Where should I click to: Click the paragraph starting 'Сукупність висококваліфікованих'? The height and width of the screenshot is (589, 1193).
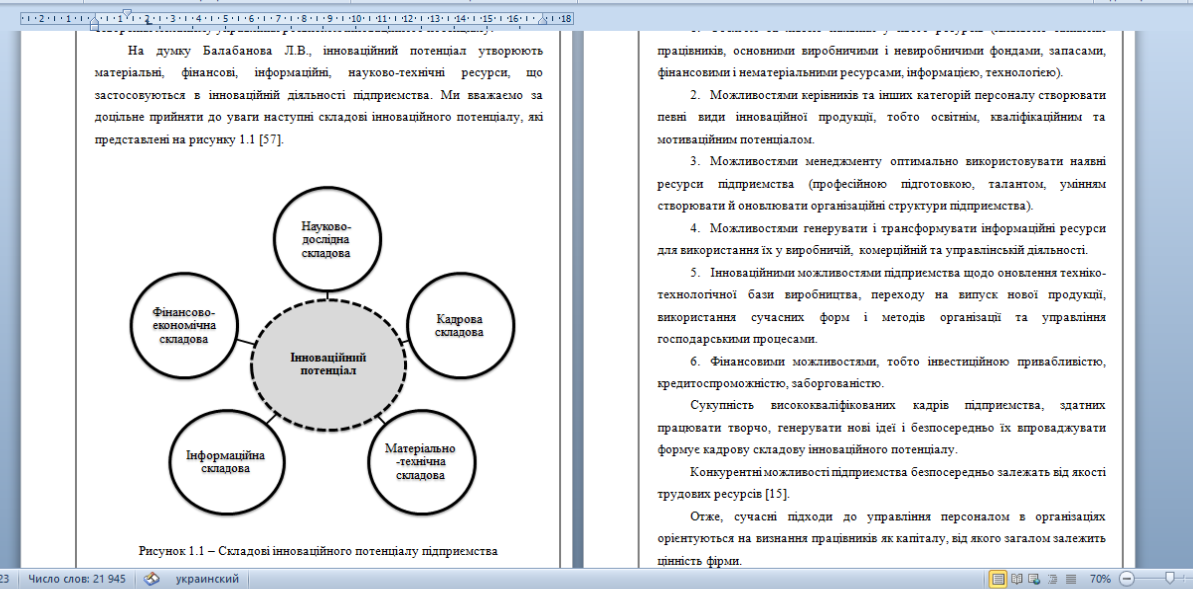[882, 428]
